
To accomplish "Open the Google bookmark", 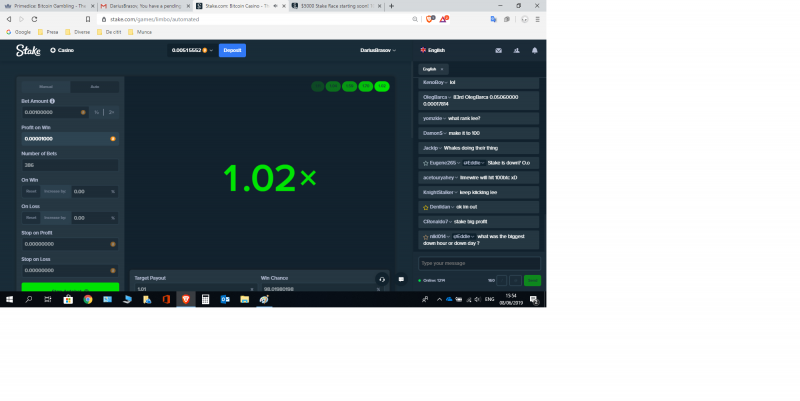I will click(x=18, y=32).
